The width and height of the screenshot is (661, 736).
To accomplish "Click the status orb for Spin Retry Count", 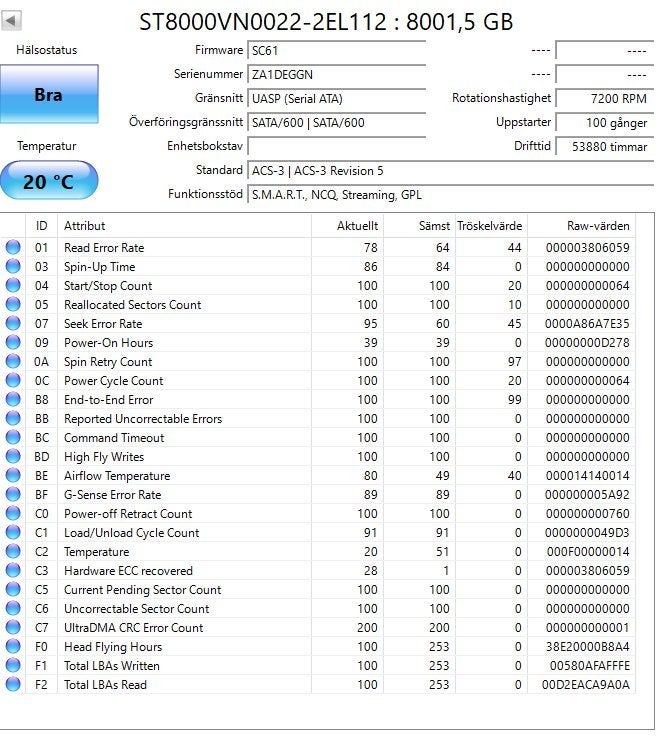I will coord(13,361).
